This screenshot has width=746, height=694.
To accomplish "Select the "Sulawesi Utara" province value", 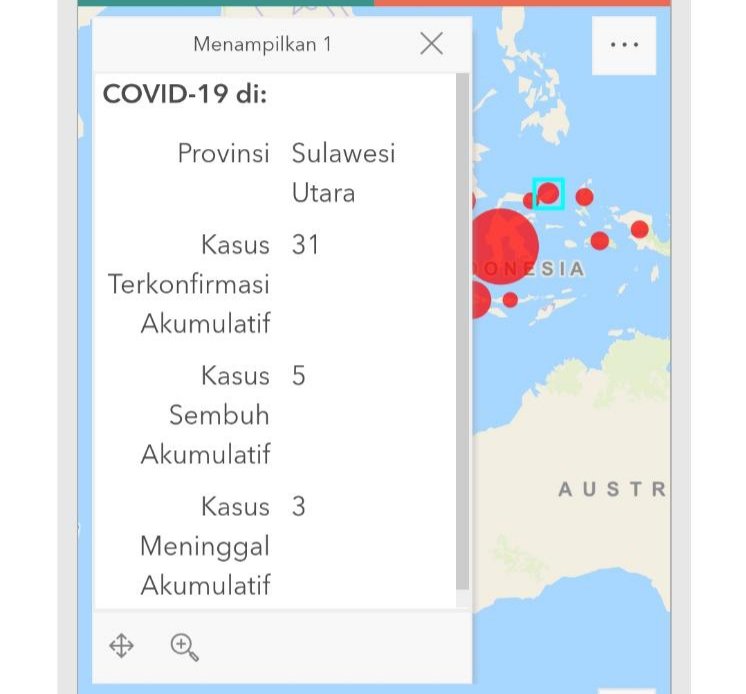I will click(343, 172).
